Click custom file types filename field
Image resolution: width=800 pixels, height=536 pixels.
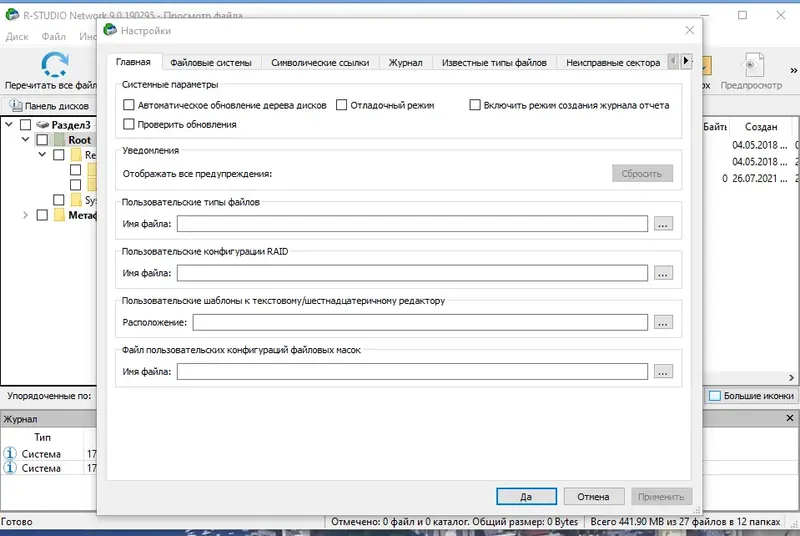click(412, 223)
